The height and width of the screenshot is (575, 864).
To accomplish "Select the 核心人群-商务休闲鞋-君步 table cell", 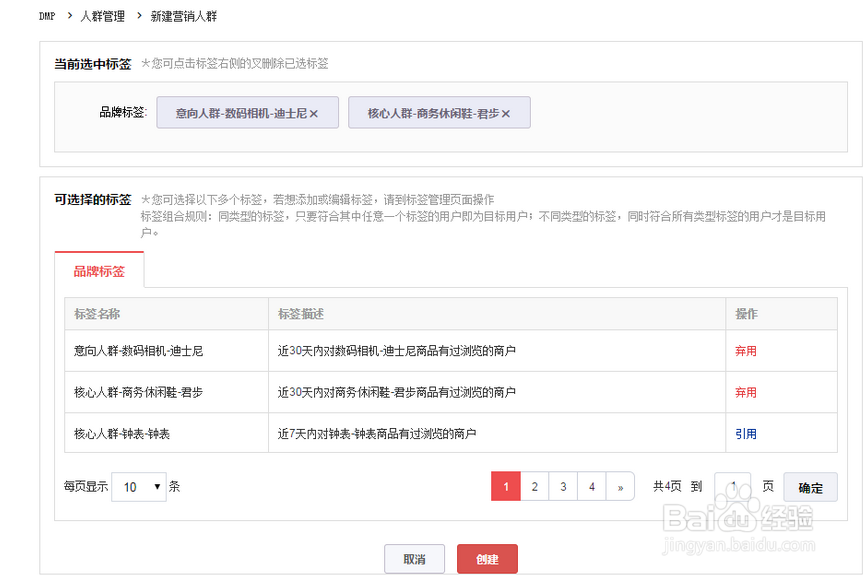I will point(166,392).
